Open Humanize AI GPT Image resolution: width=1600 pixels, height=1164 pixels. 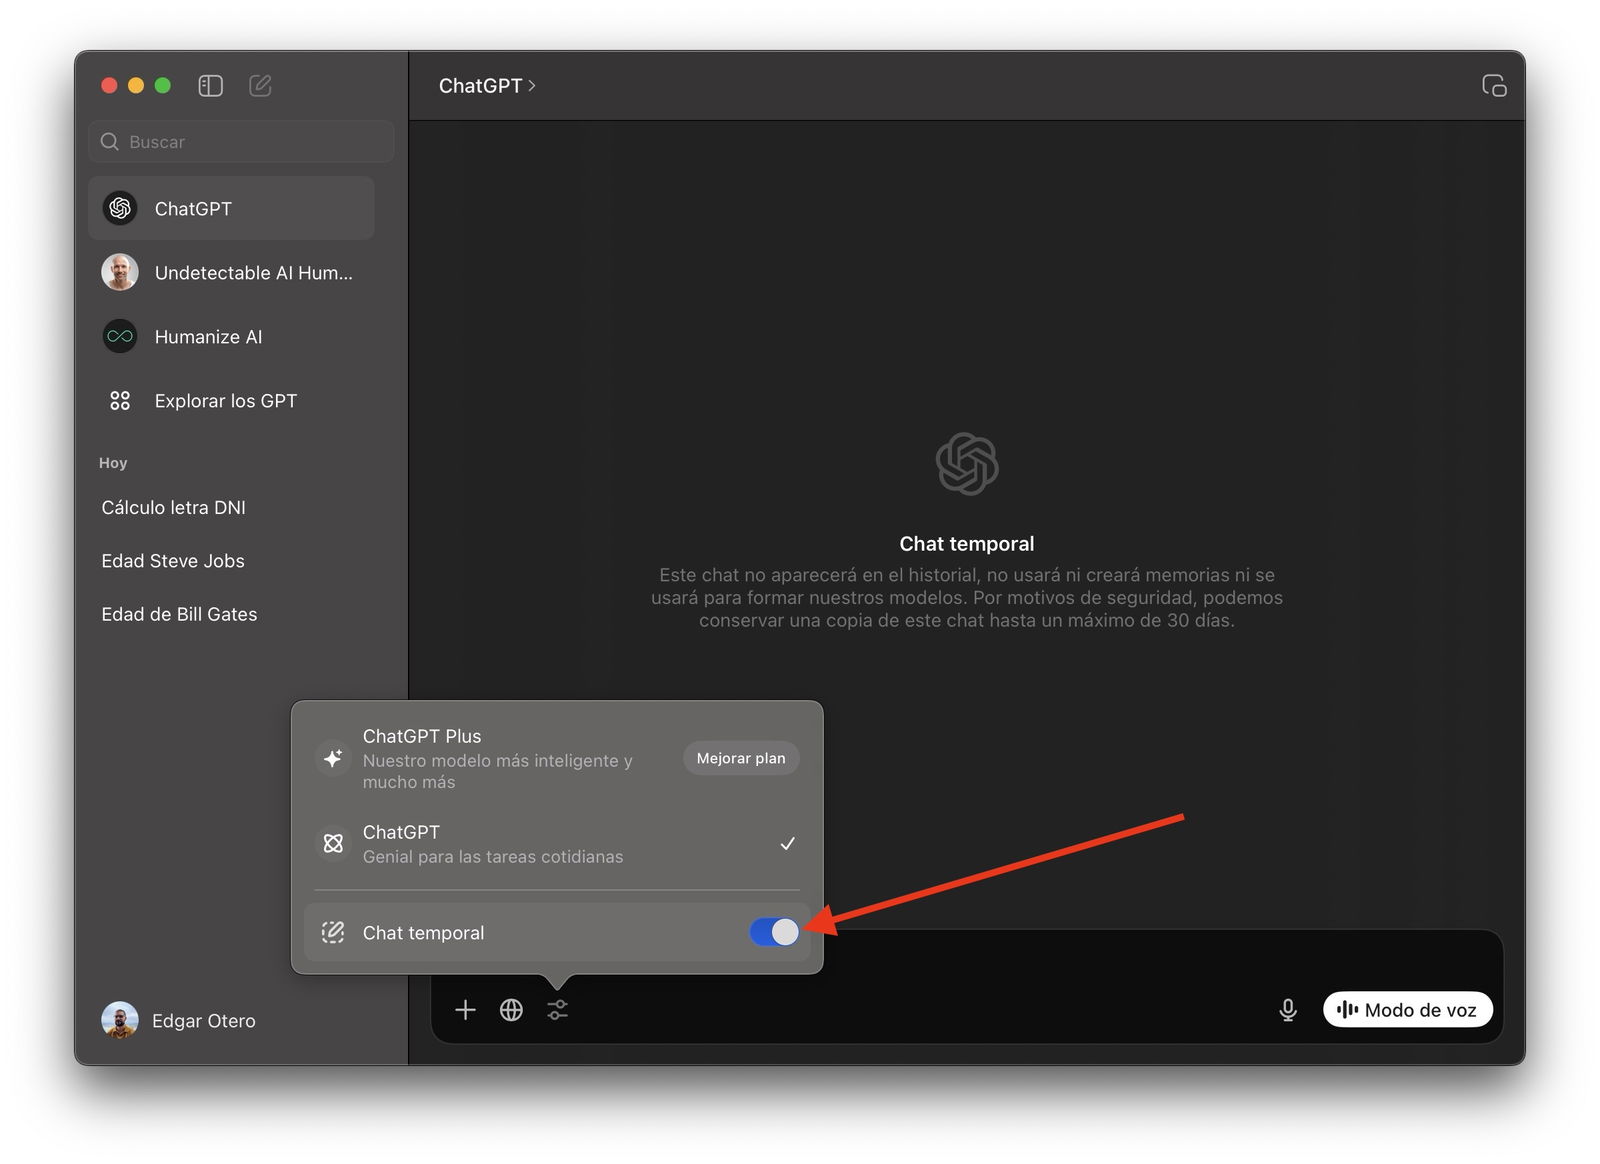[x=231, y=336]
